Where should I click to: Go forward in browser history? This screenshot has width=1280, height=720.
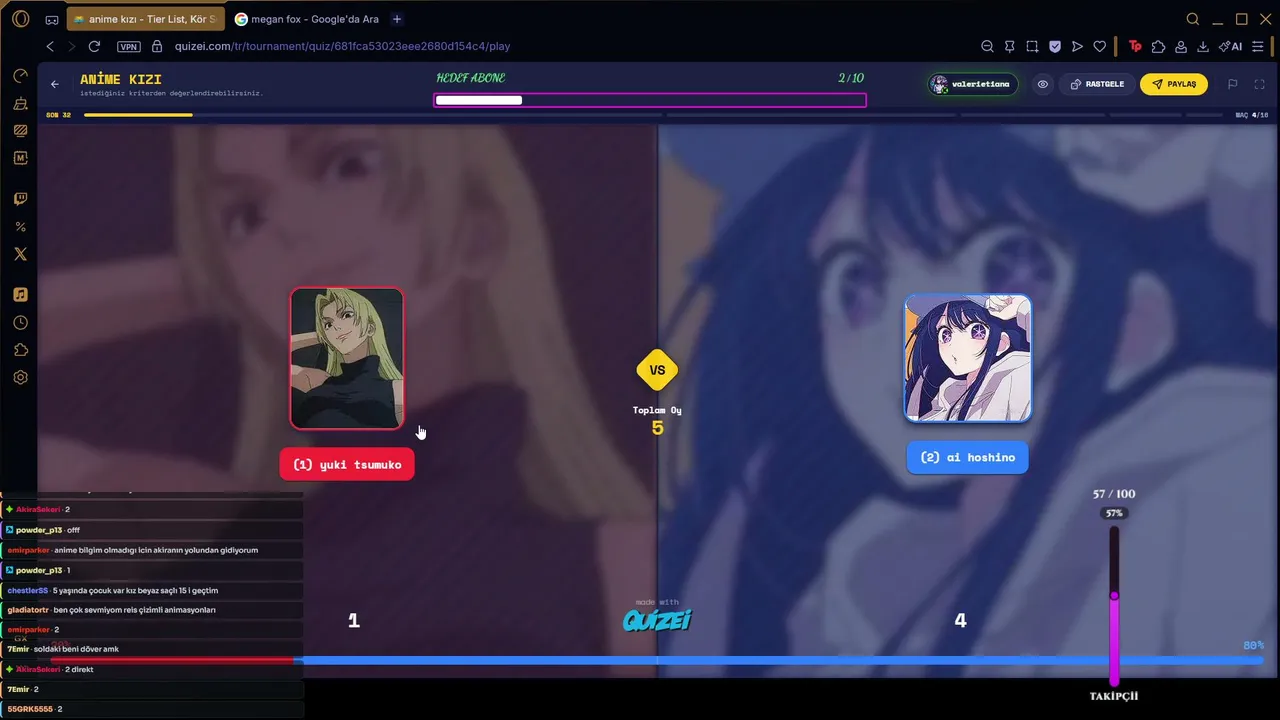[71, 46]
